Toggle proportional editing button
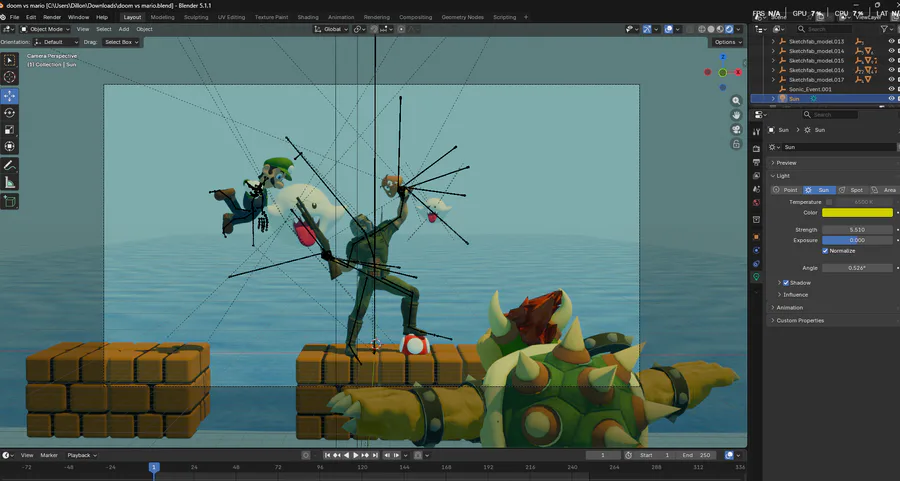 click(x=401, y=29)
